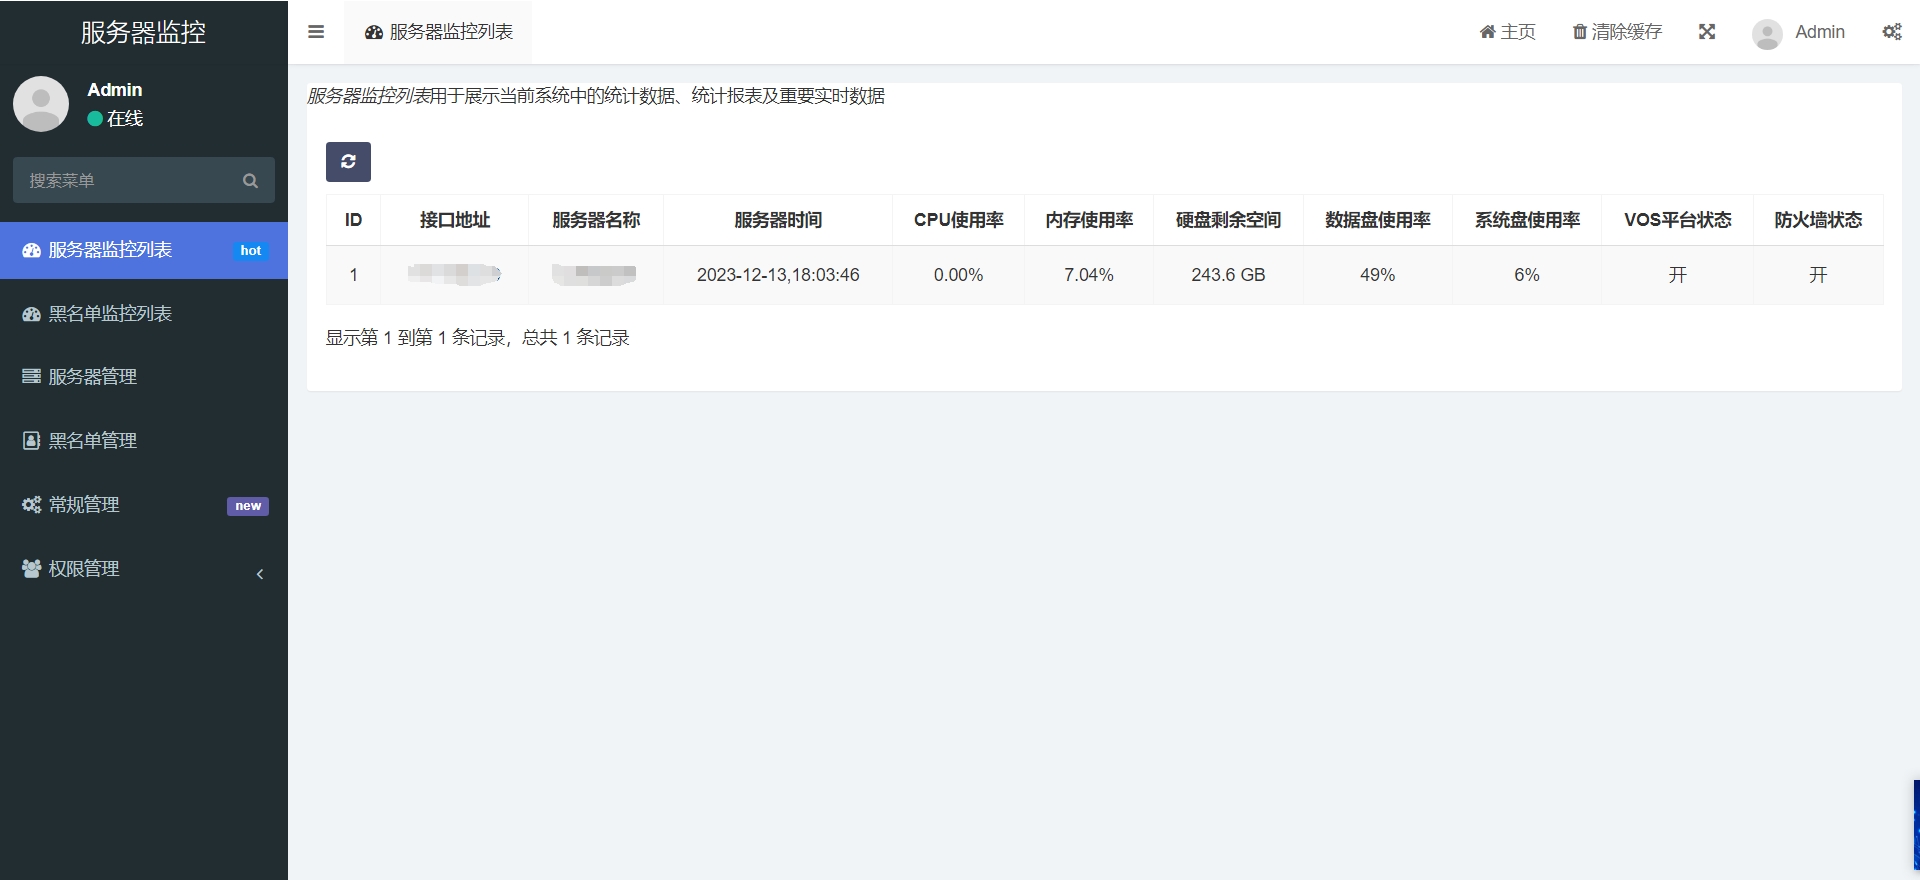Select the server time cell 2023-12-13,18:03:46

click(778, 275)
